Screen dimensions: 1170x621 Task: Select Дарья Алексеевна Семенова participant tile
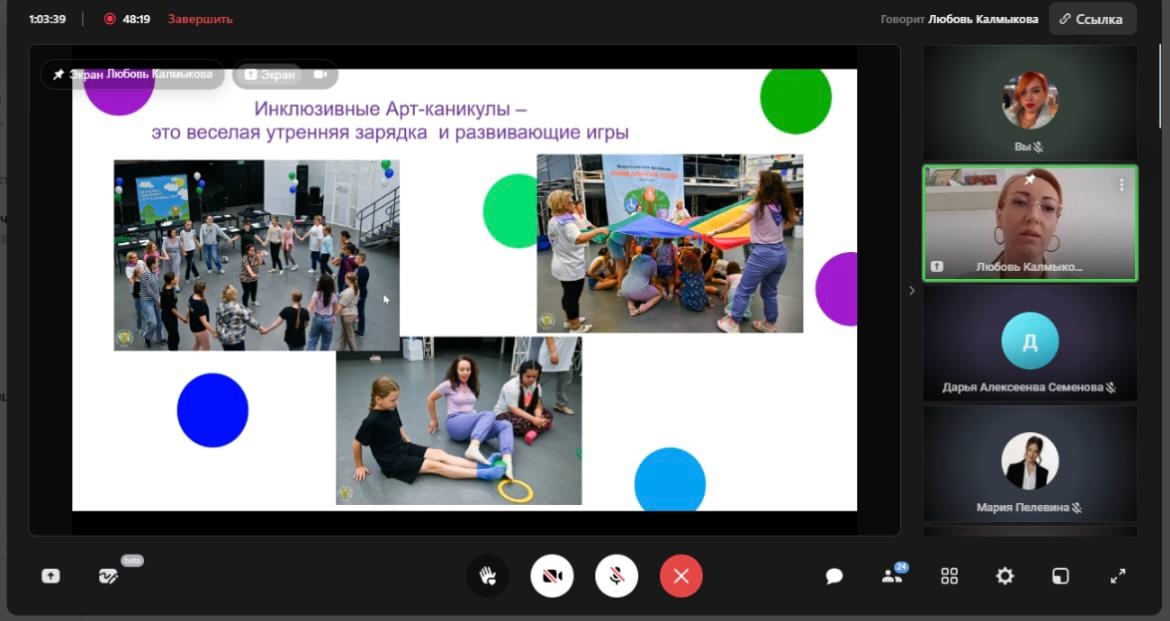coord(1029,344)
